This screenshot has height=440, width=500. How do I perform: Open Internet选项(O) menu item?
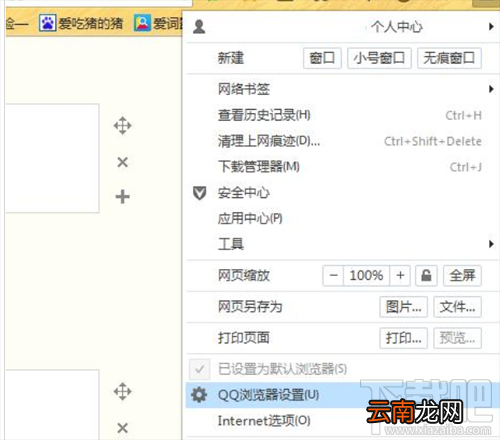click(343, 421)
